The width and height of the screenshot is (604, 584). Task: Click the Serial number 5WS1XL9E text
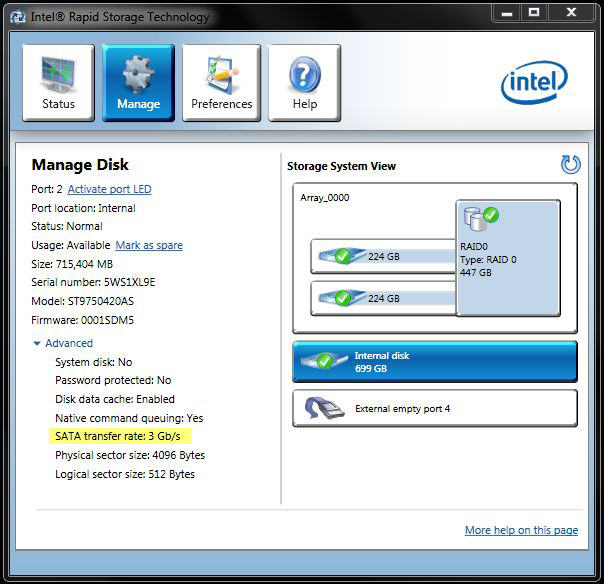tap(93, 282)
